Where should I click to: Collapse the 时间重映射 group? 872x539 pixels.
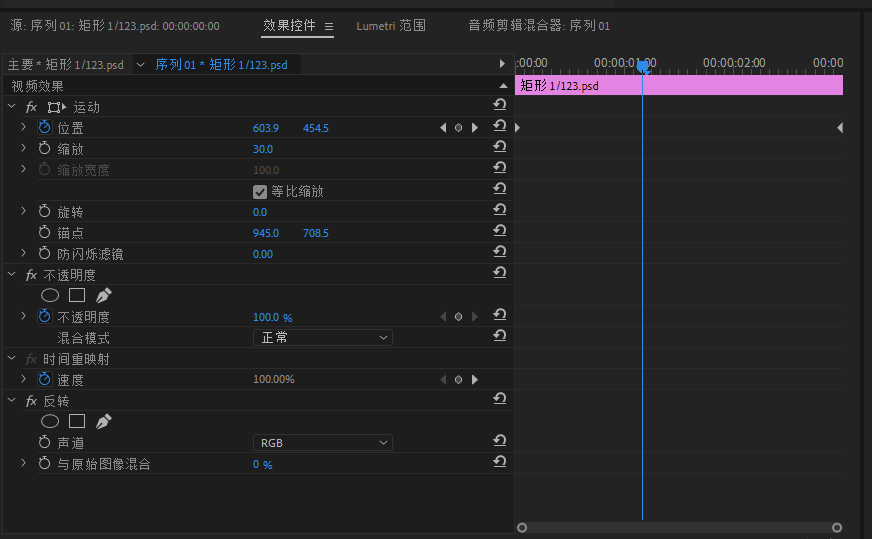coord(12,358)
